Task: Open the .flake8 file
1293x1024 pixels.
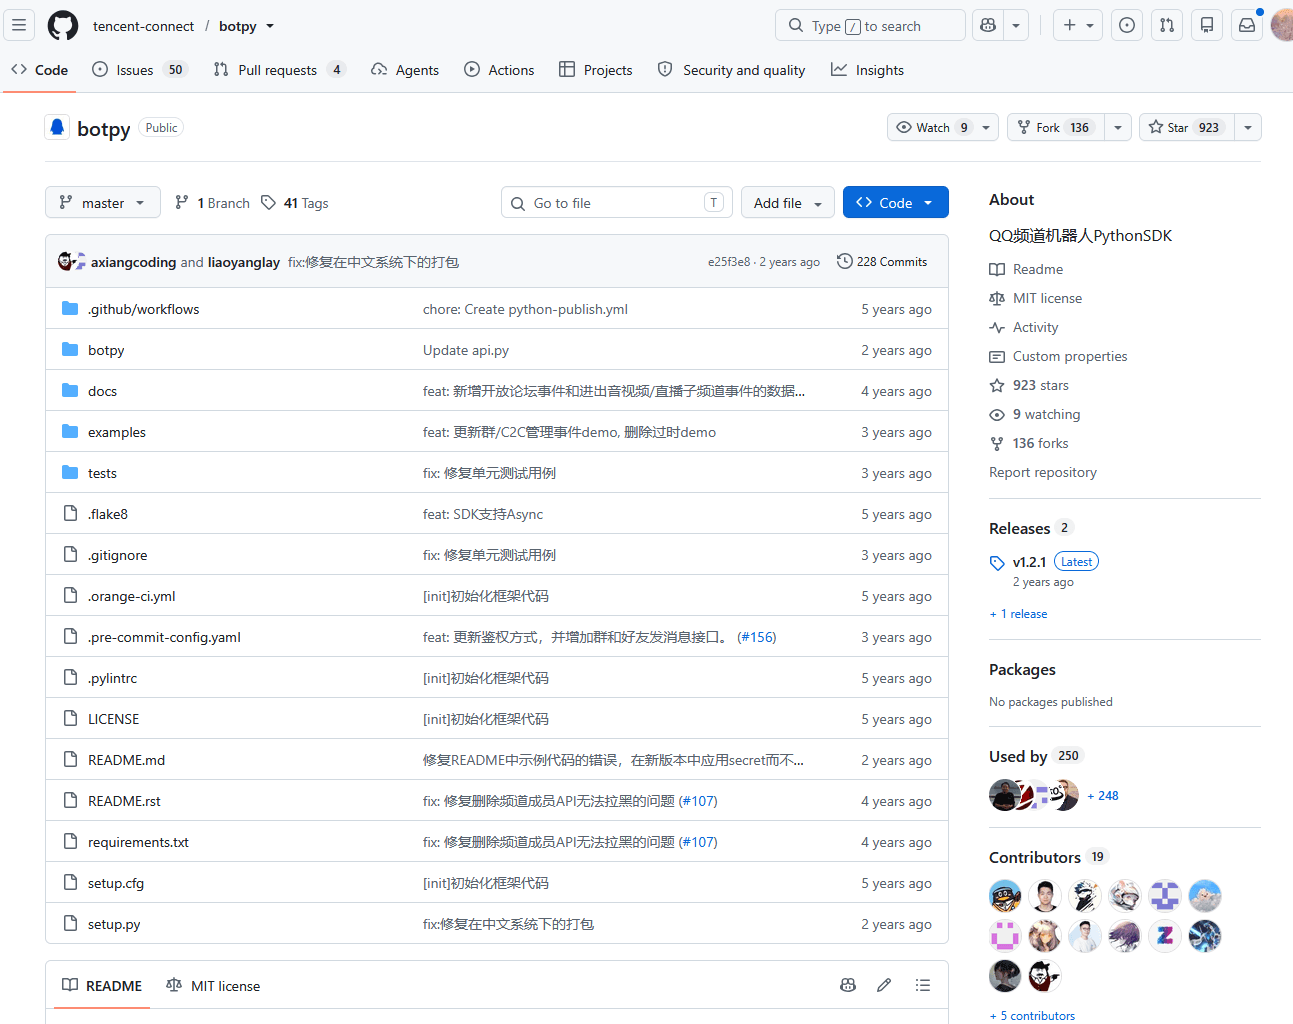Action: [x=108, y=514]
